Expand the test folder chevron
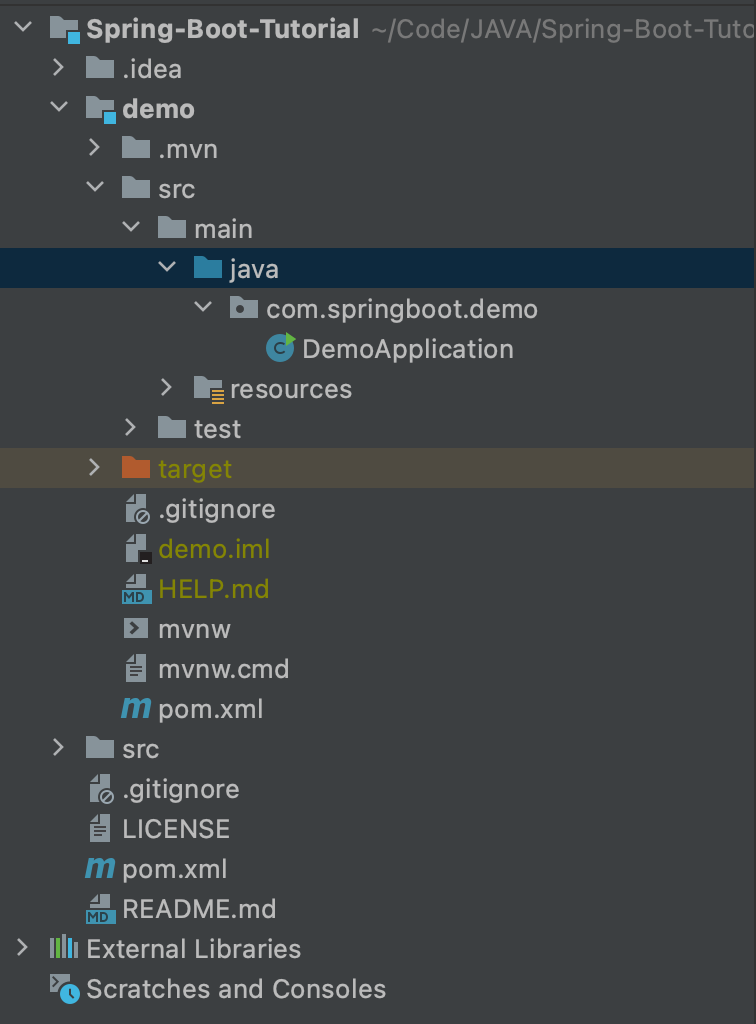The width and height of the screenshot is (756, 1024). [x=131, y=427]
